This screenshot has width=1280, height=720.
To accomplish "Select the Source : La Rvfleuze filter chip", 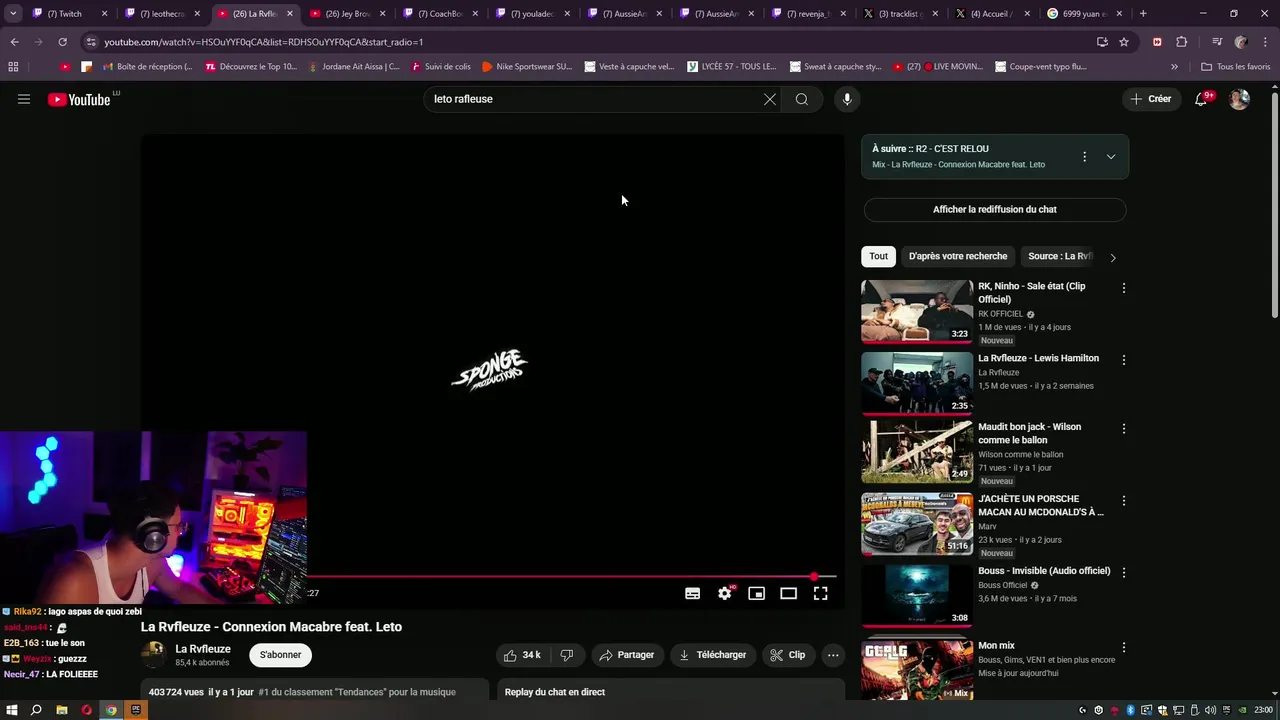I will coord(1060,257).
